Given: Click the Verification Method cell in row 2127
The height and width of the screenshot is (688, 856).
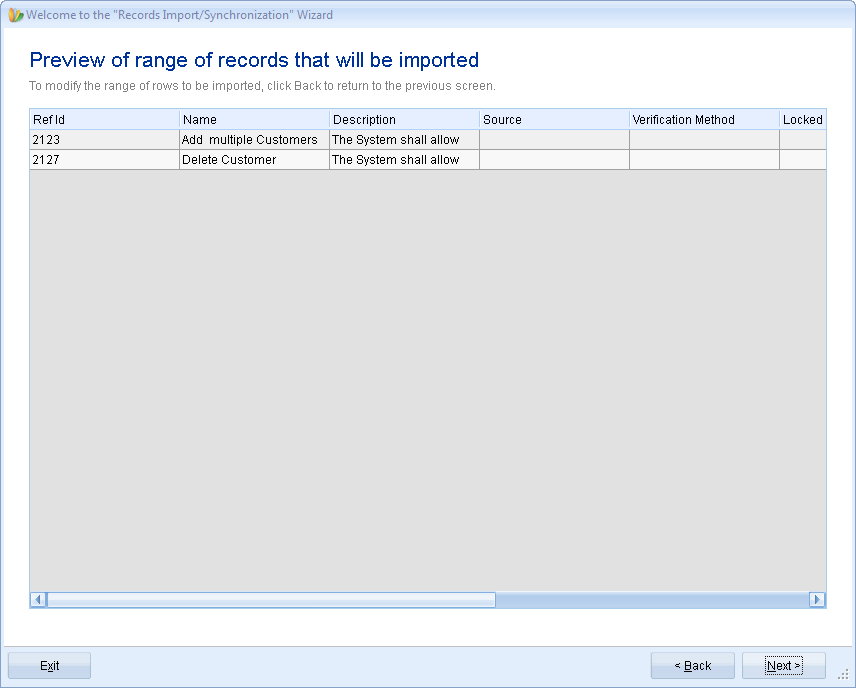Looking at the screenshot, I should click(704, 159).
